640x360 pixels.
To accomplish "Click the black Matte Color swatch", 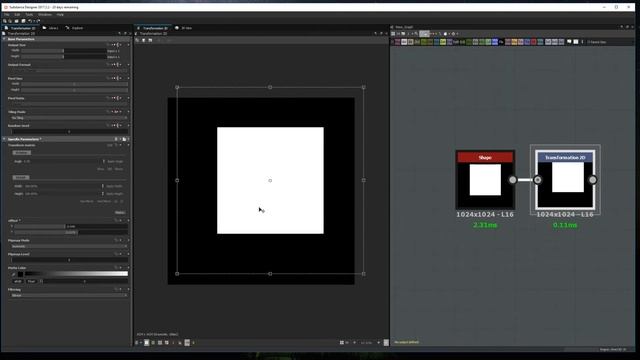I will coord(20,274).
